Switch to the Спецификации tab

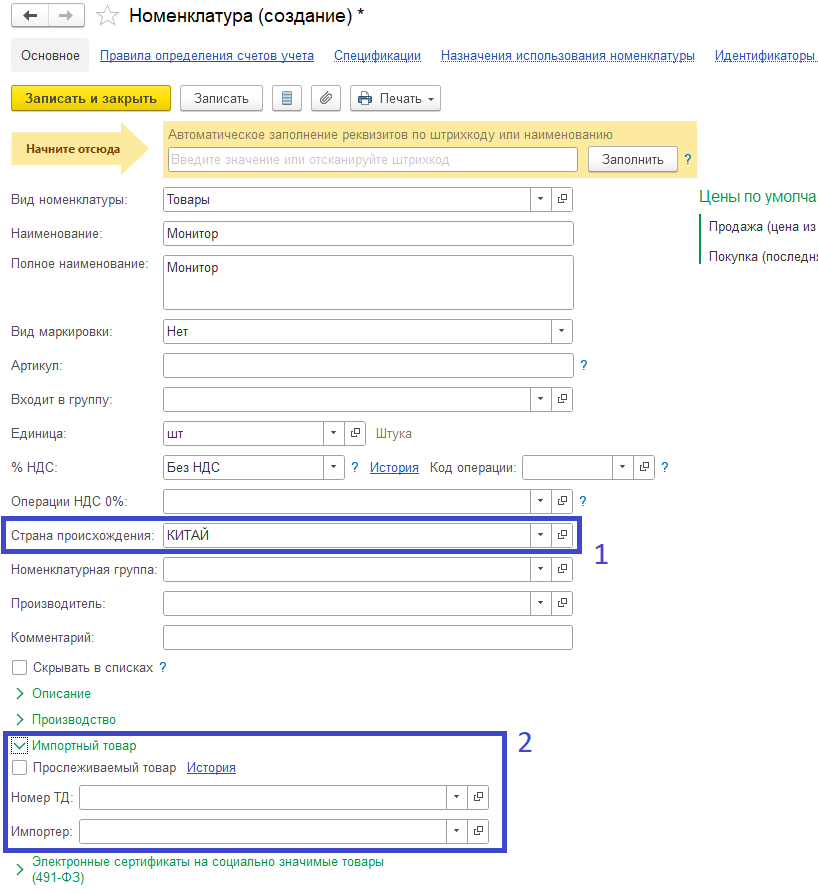[377, 56]
